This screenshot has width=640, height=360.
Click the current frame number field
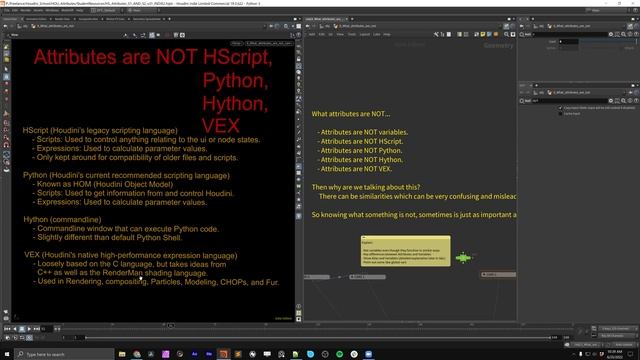click(46, 329)
